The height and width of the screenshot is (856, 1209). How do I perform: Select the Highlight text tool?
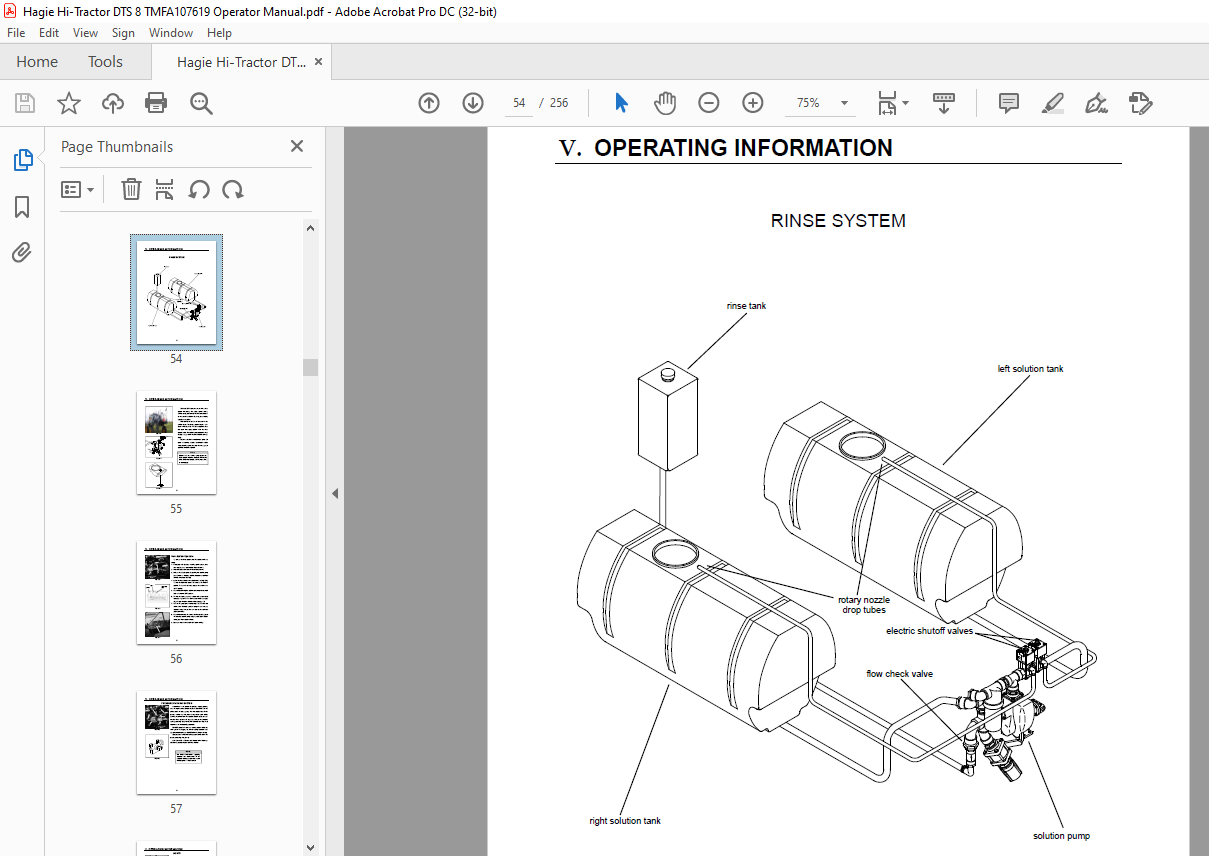(x=1052, y=103)
